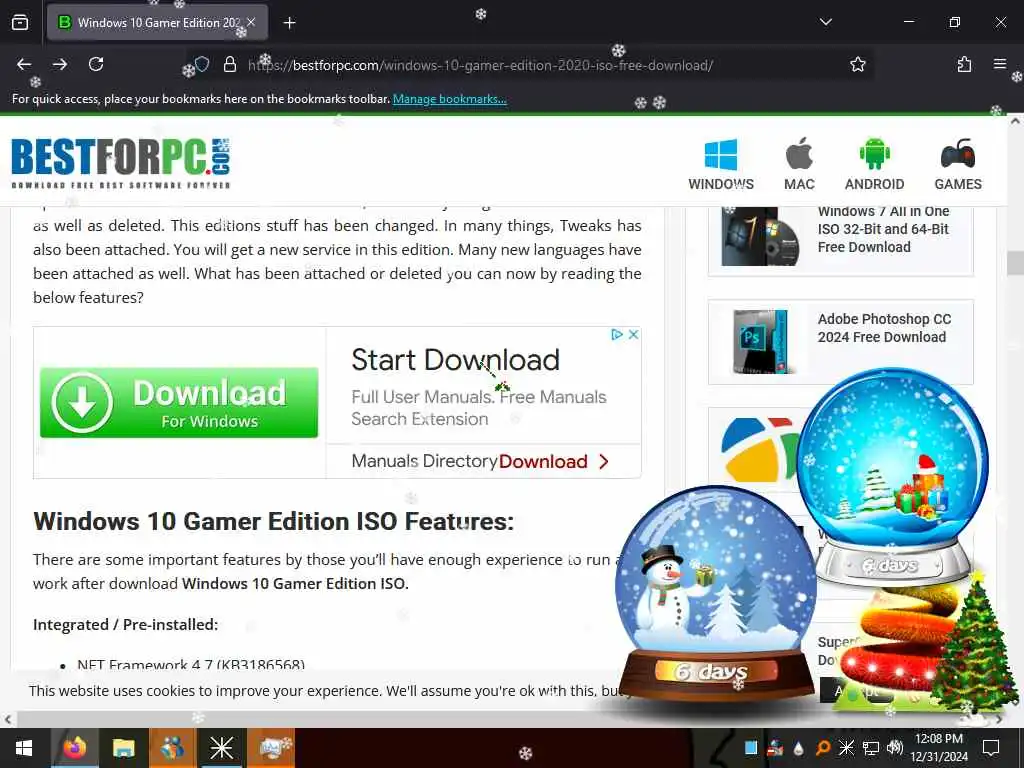This screenshot has height=768, width=1024.
Task: Click the orange chart app taskbar icon
Action: click(x=271, y=748)
